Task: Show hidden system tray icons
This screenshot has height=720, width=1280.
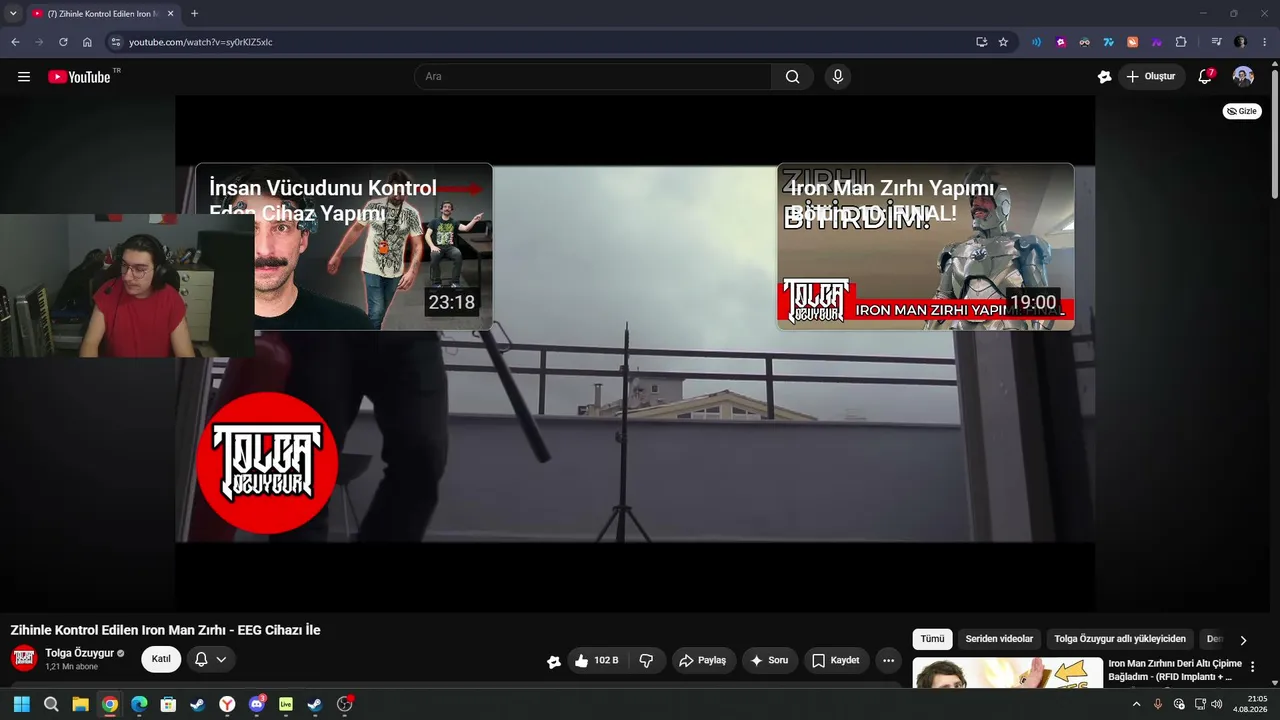Action: [1136, 704]
